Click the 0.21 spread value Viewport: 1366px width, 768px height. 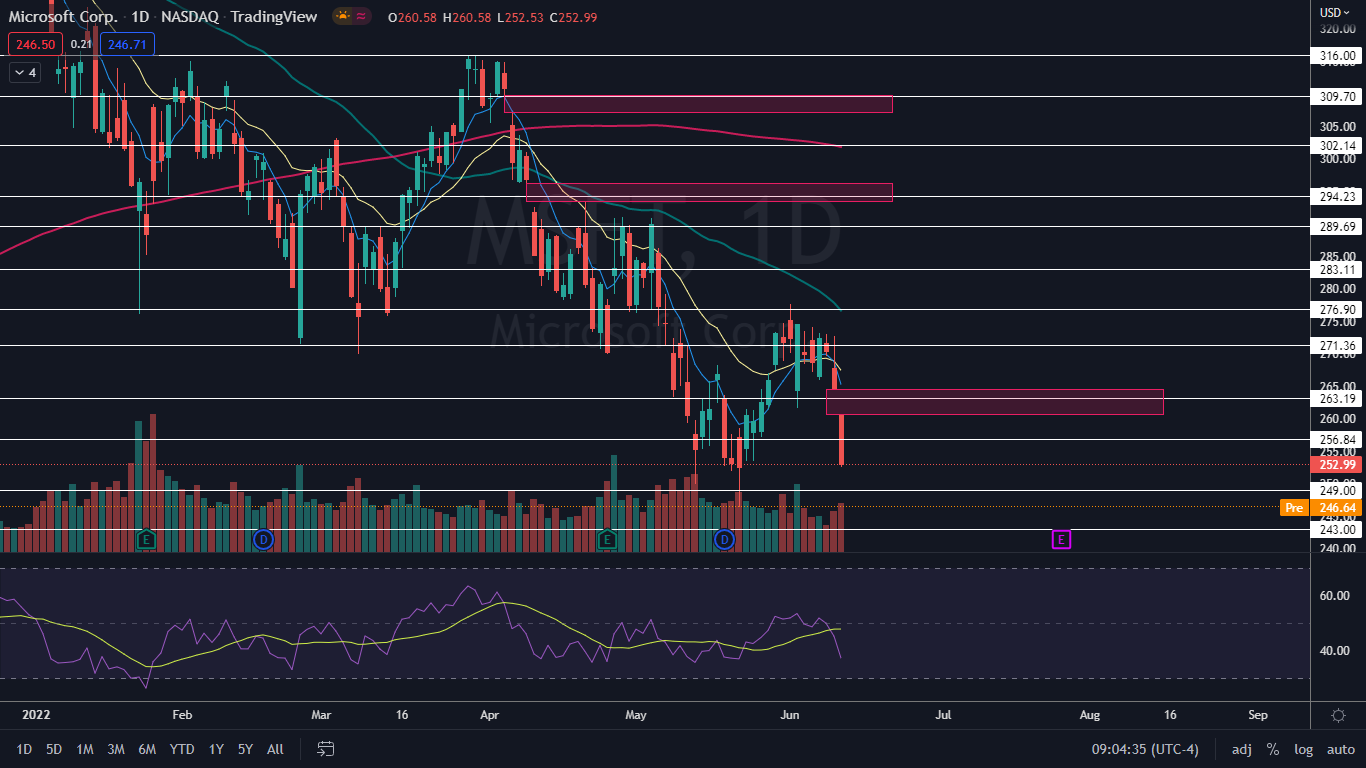(82, 43)
